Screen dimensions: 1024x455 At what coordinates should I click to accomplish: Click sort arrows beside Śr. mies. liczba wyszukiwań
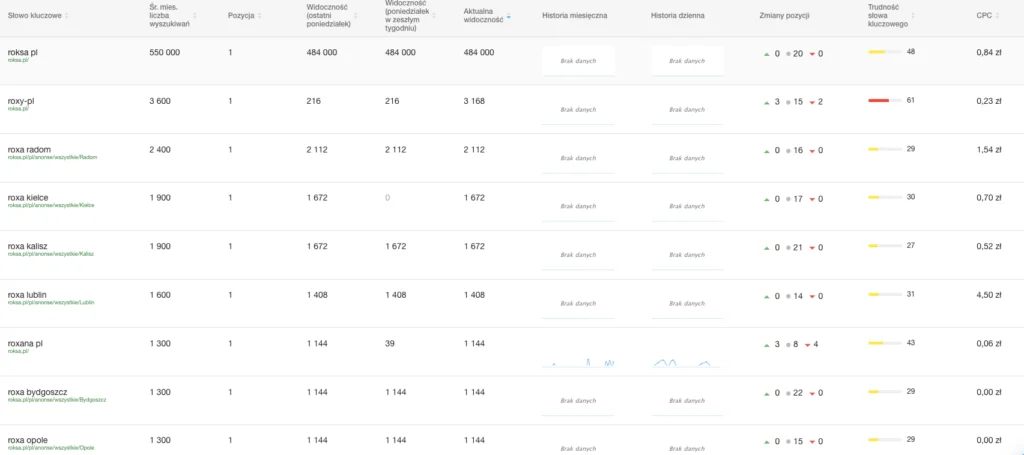tap(194, 16)
